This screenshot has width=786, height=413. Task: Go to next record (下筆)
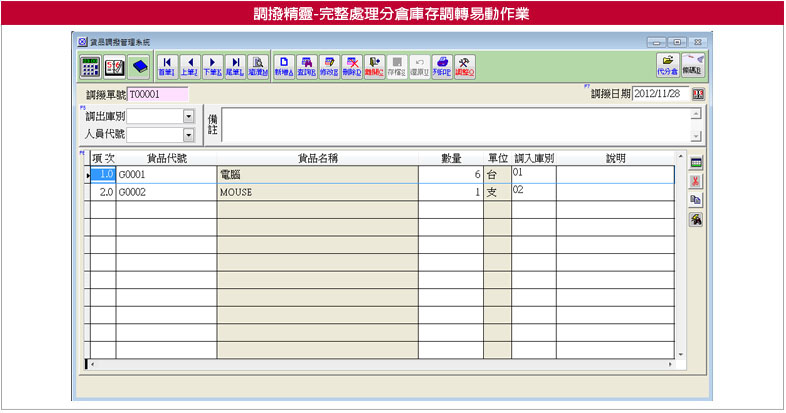pyautogui.click(x=212, y=66)
